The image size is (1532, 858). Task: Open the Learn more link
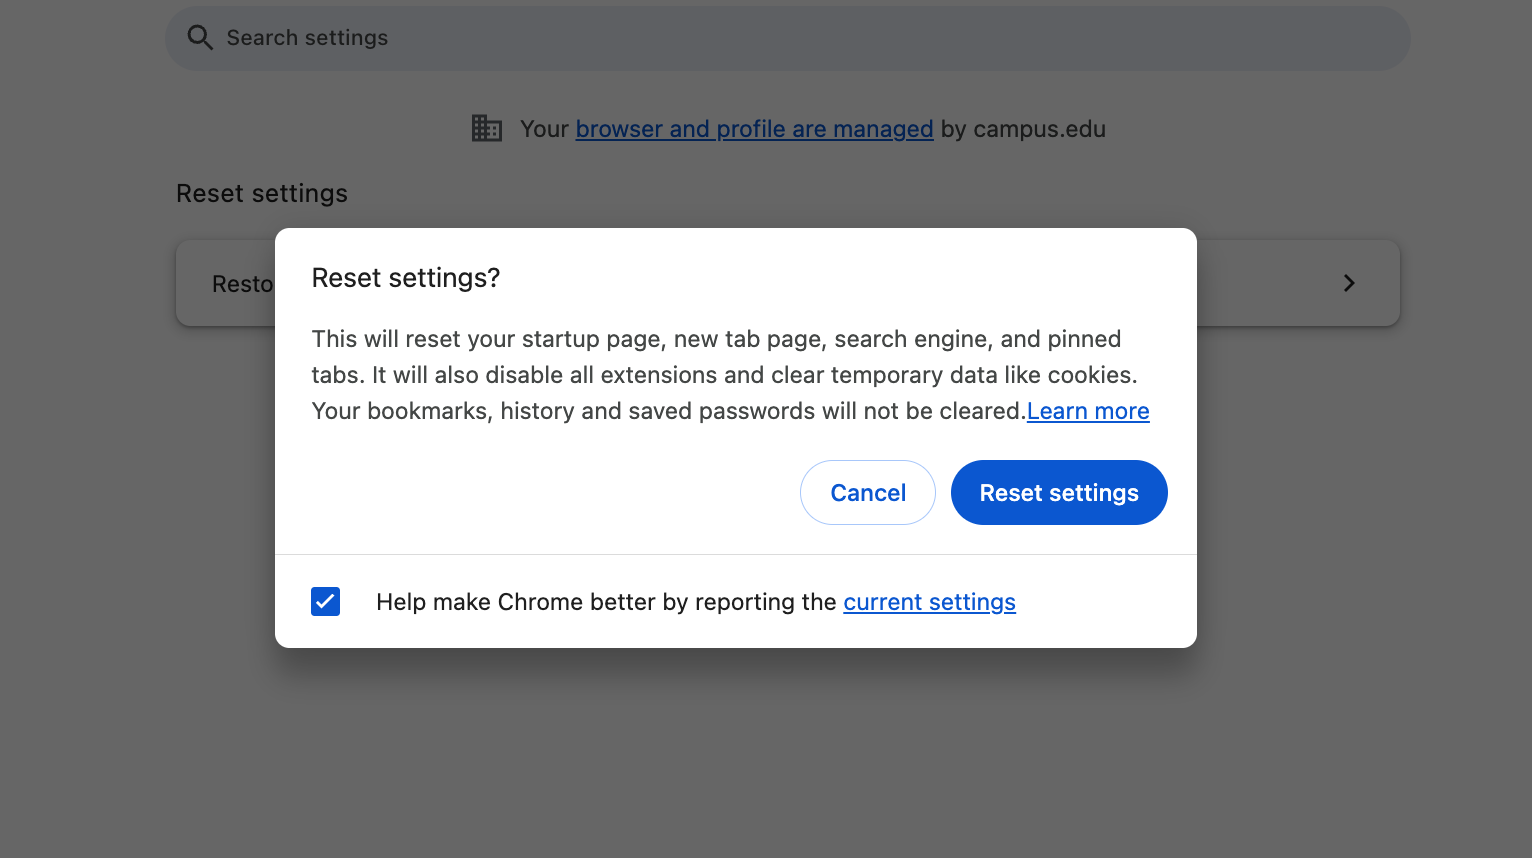[x=1088, y=411]
